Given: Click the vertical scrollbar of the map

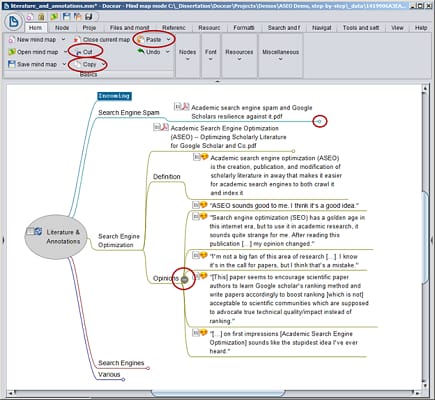Looking at the screenshot, I should pyautogui.click(x=425, y=238).
